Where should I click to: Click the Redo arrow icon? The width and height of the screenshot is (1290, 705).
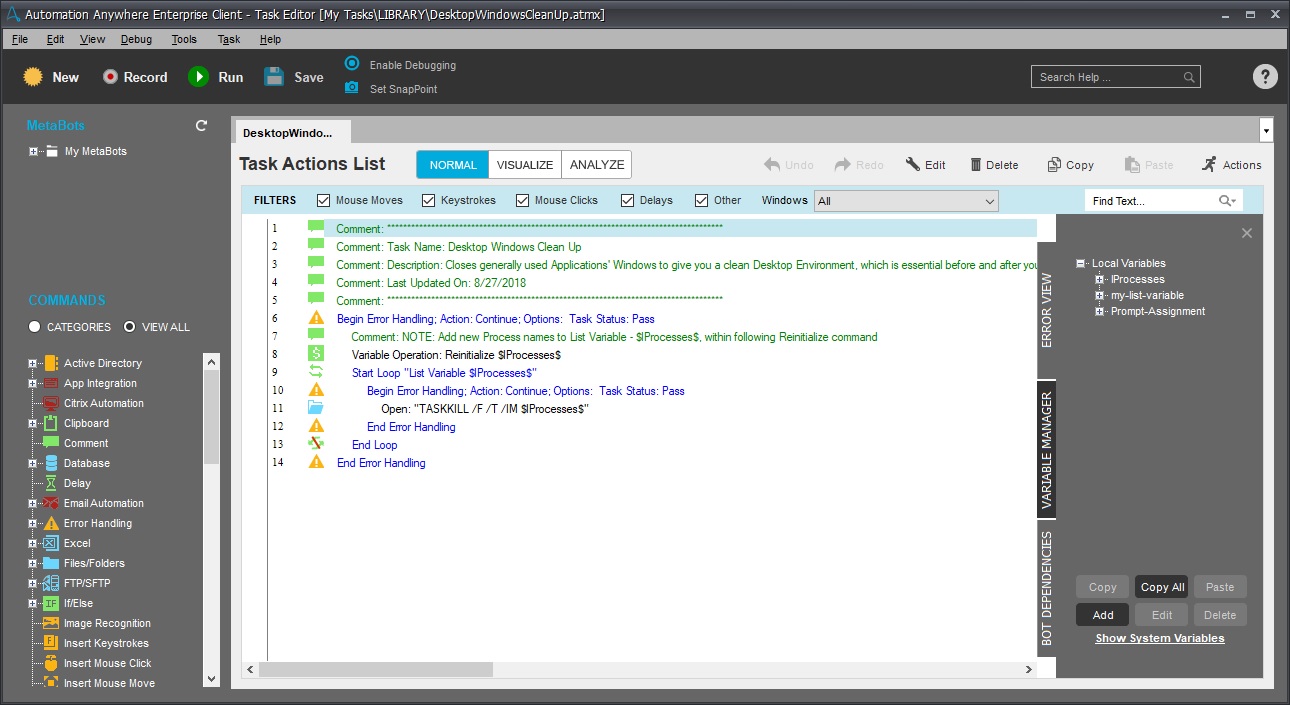click(x=843, y=165)
